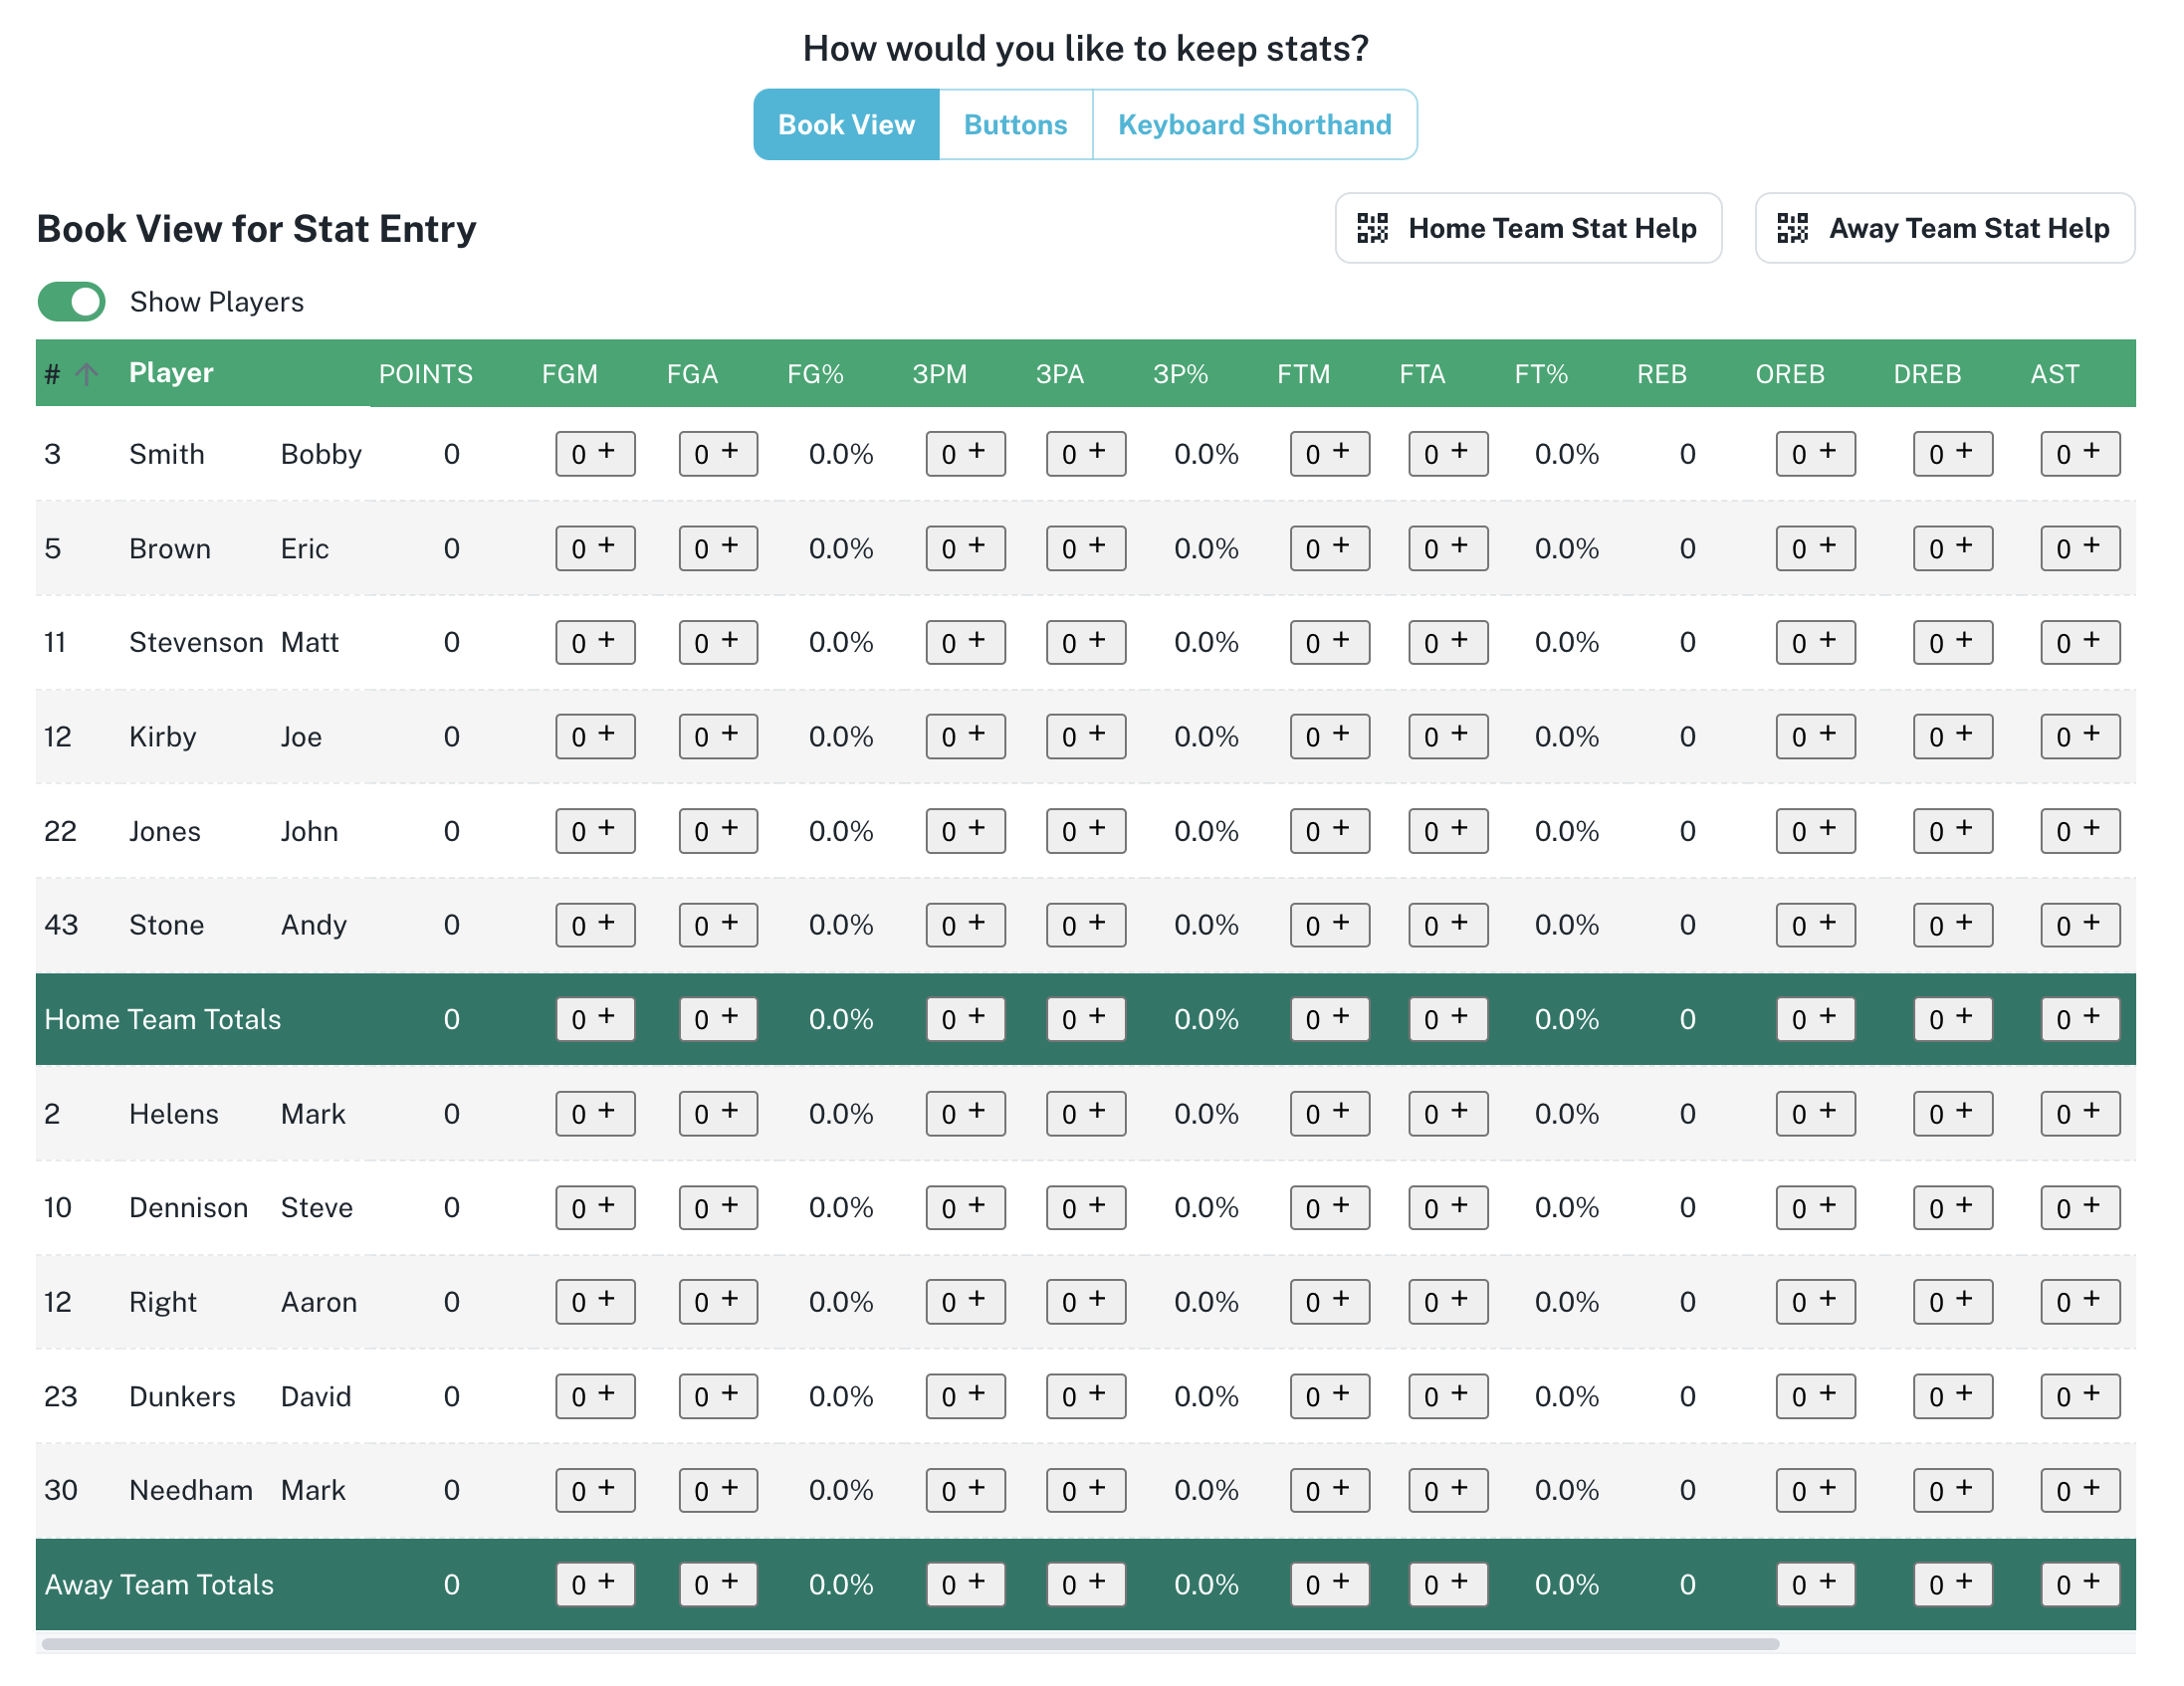Screen dimensions: 2184x1686
Task: Click QR icon in Home Team Stat Help
Action: [1372, 228]
